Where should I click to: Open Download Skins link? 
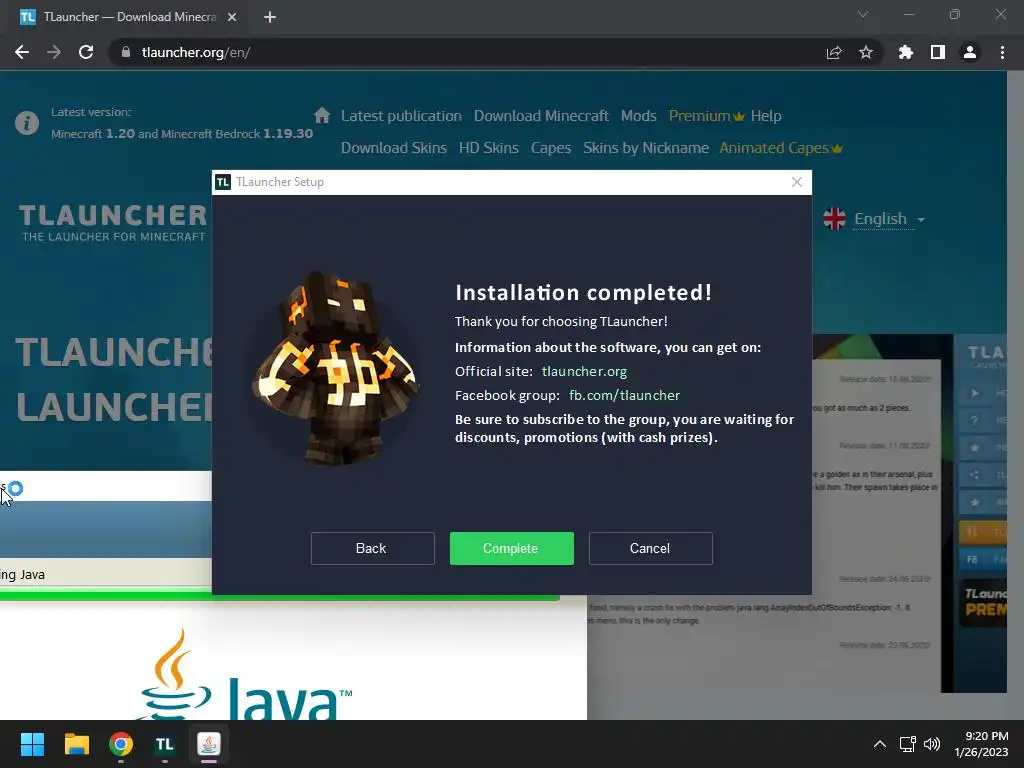coord(394,148)
